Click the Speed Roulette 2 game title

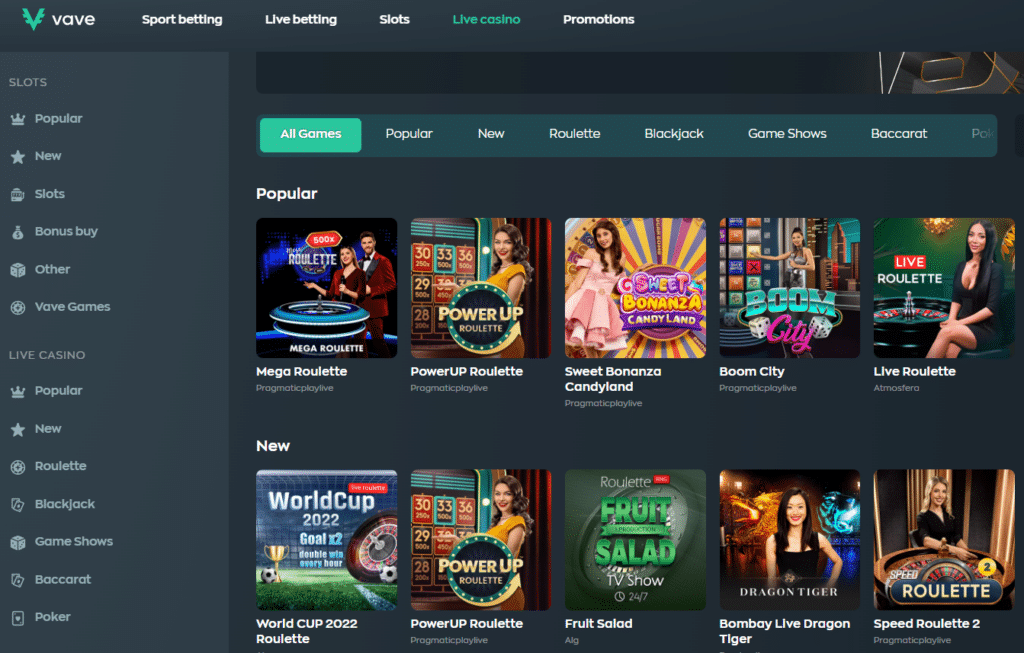pyautogui.click(x=927, y=624)
